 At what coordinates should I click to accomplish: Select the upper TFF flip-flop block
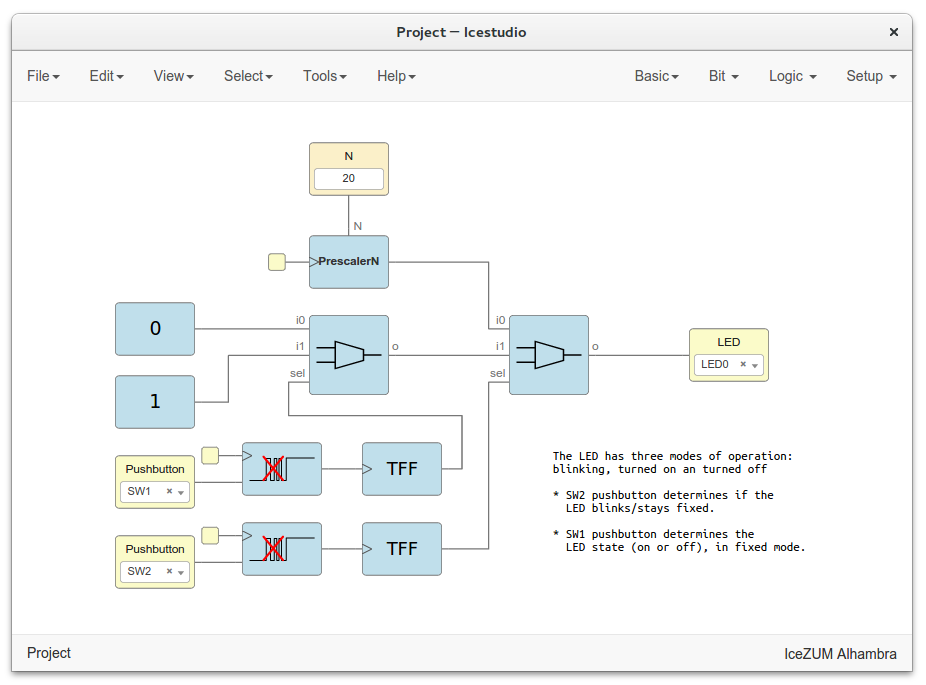coord(401,469)
